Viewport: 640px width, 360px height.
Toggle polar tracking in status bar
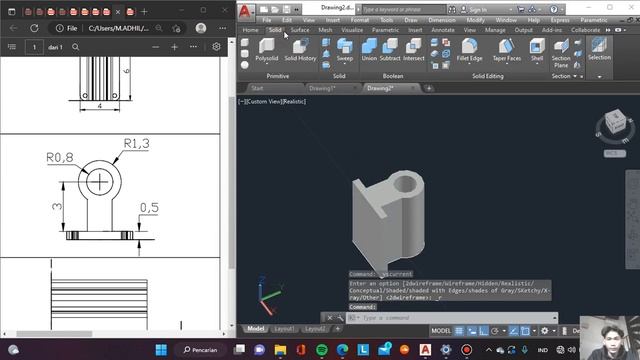[495, 331]
